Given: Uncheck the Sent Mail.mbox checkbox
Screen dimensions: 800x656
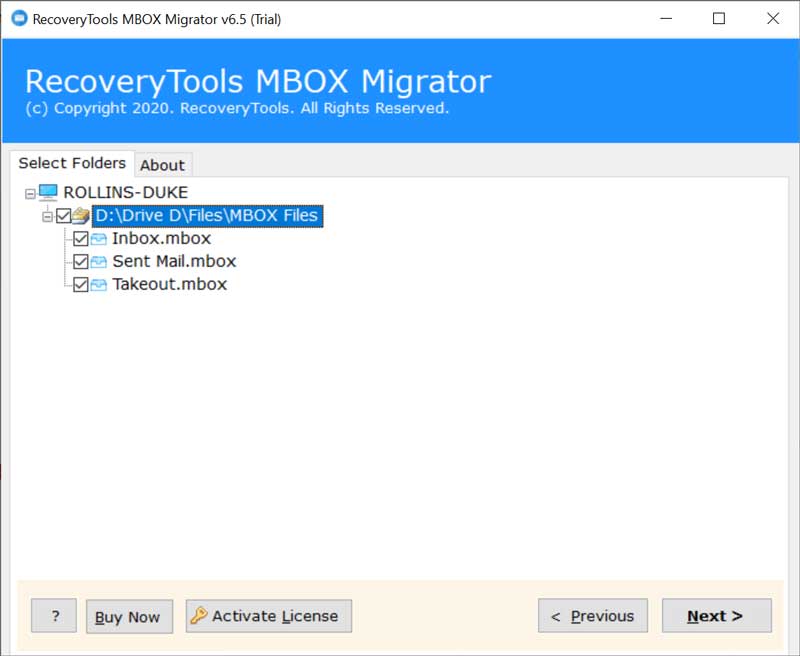Looking at the screenshot, I should pos(81,262).
